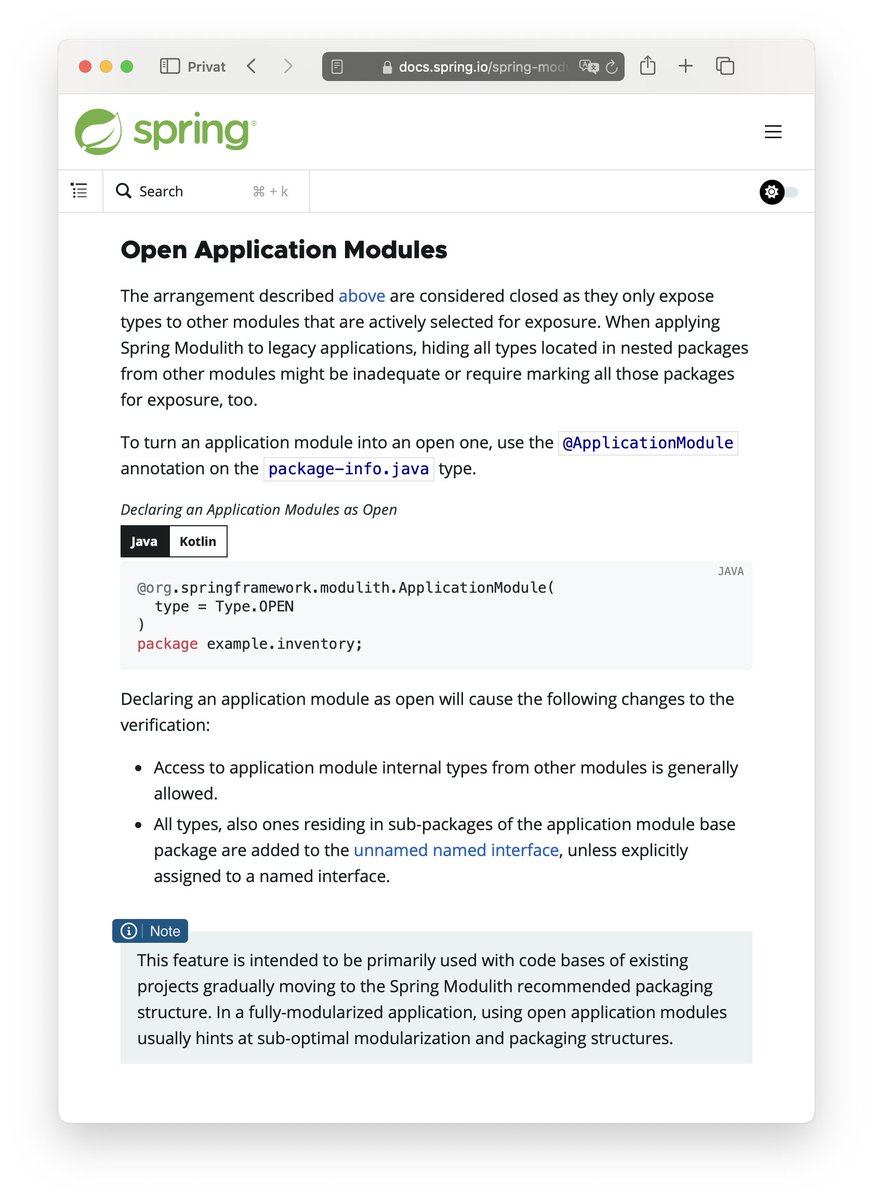Click the ⌘ + k shortcut hint
Viewport: 873px width, 1200px height.
coord(270,191)
